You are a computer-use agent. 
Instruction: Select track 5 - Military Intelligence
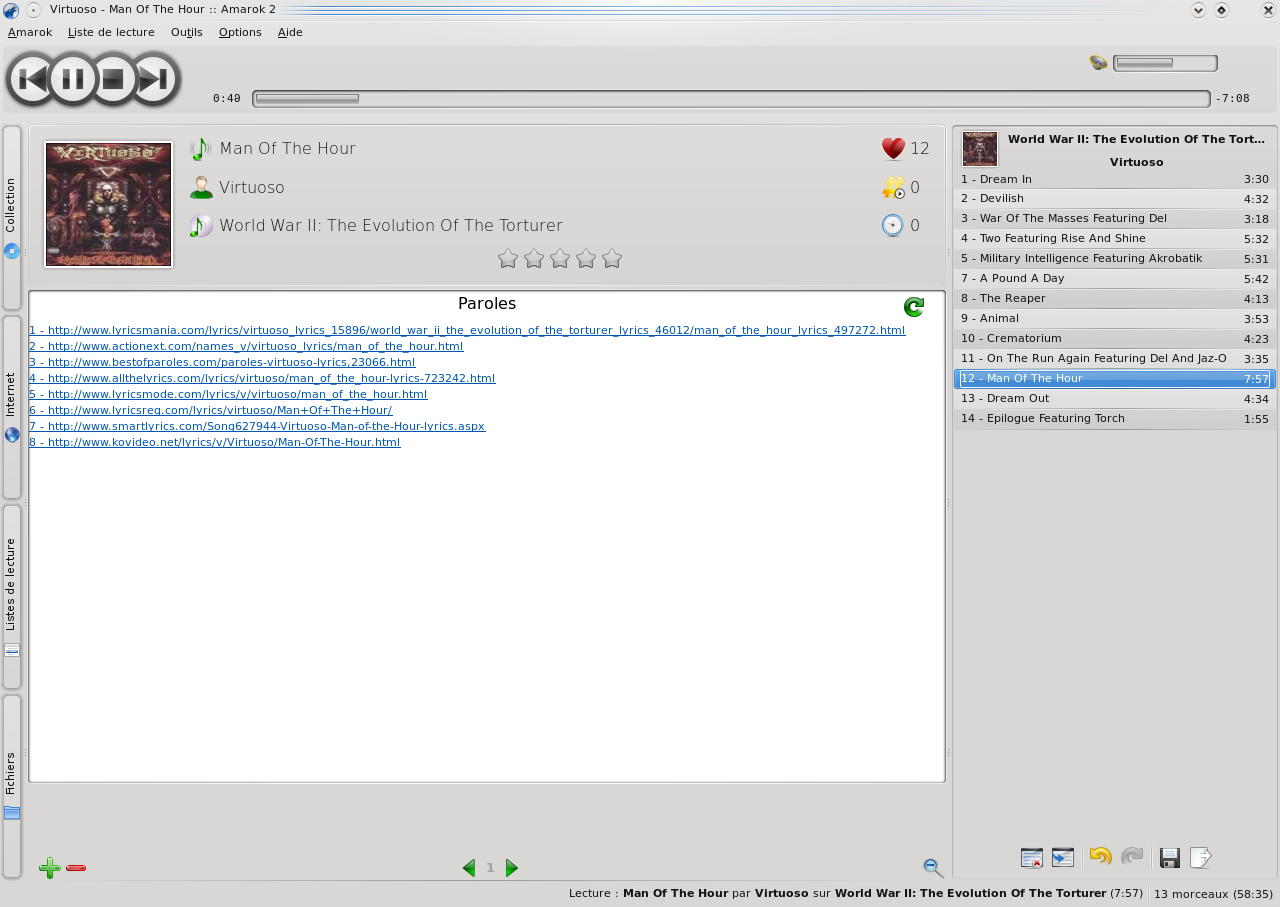coord(1114,259)
